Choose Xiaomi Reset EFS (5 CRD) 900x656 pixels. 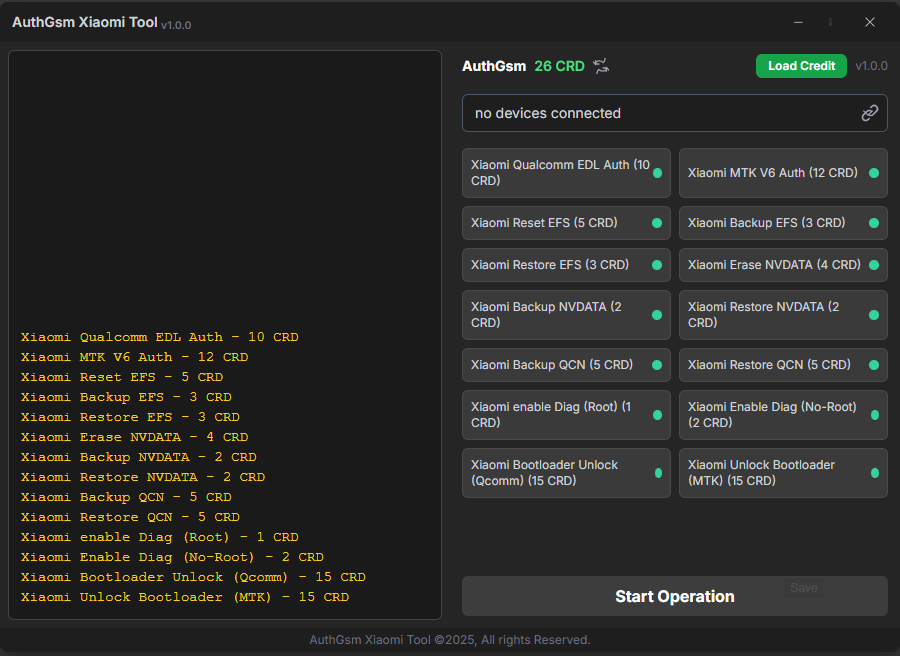566,223
